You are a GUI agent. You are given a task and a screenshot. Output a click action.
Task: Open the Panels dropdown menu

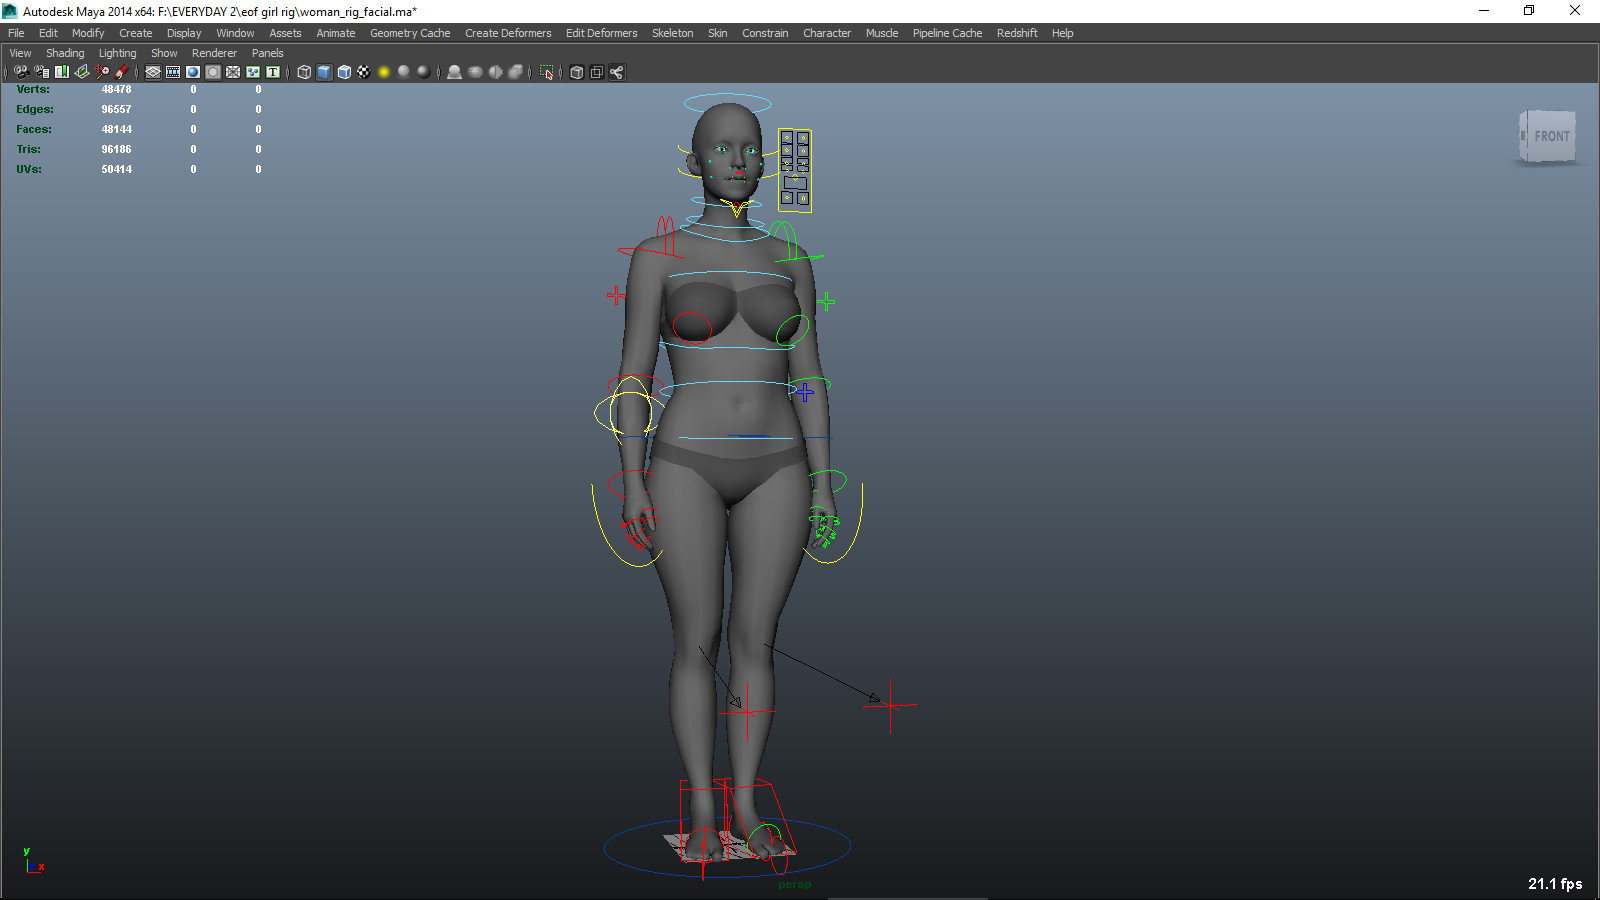tap(267, 53)
